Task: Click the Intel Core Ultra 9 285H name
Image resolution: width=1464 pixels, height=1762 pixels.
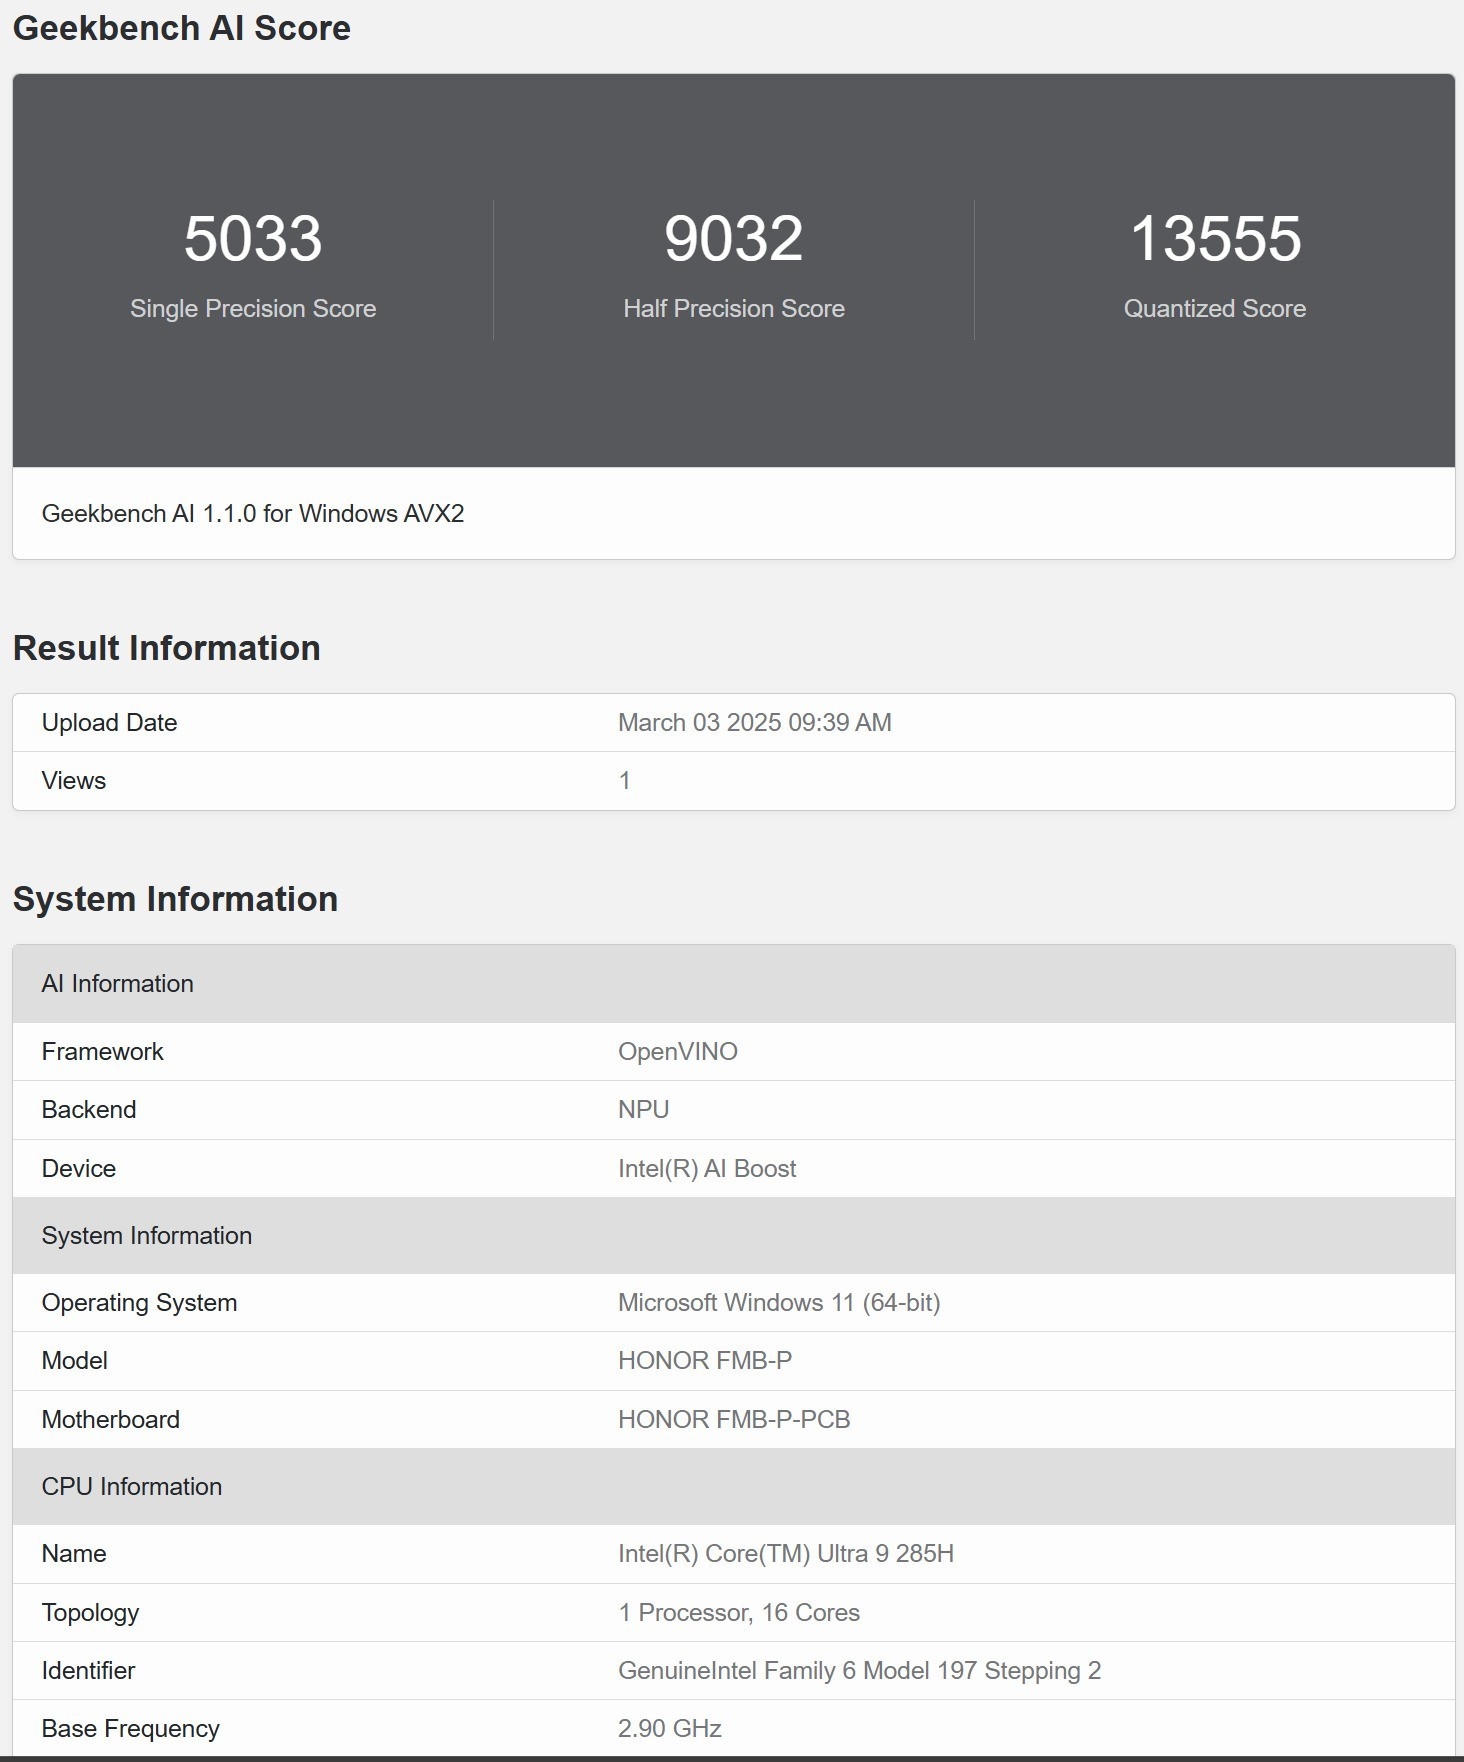Action: [x=786, y=1554]
